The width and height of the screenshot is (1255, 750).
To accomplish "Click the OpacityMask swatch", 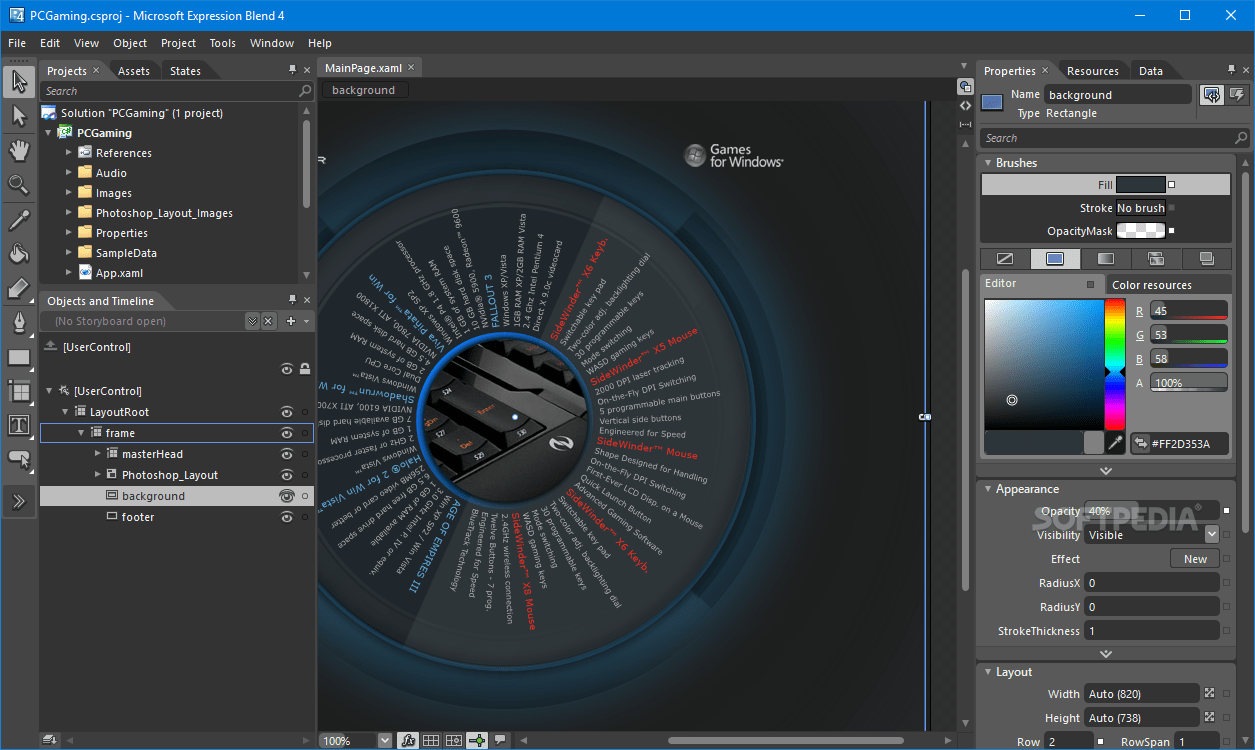I will point(1141,231).
